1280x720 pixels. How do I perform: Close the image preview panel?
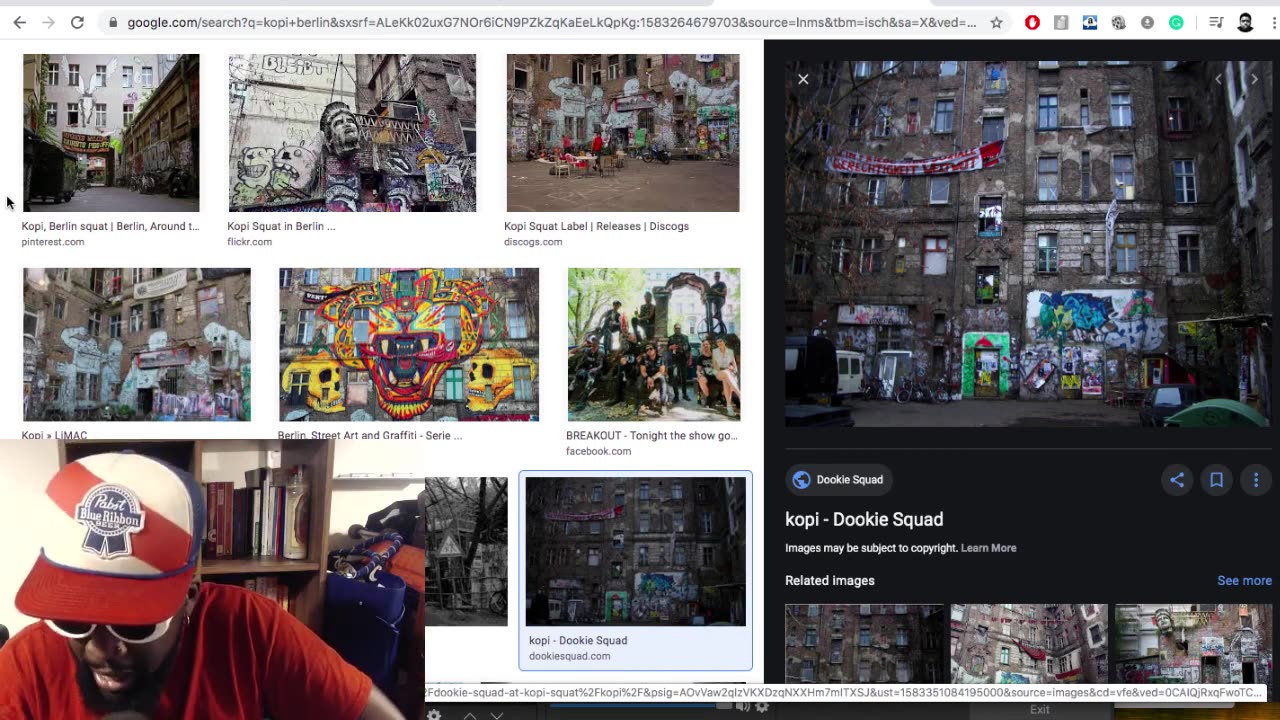(x=803, y=79)
